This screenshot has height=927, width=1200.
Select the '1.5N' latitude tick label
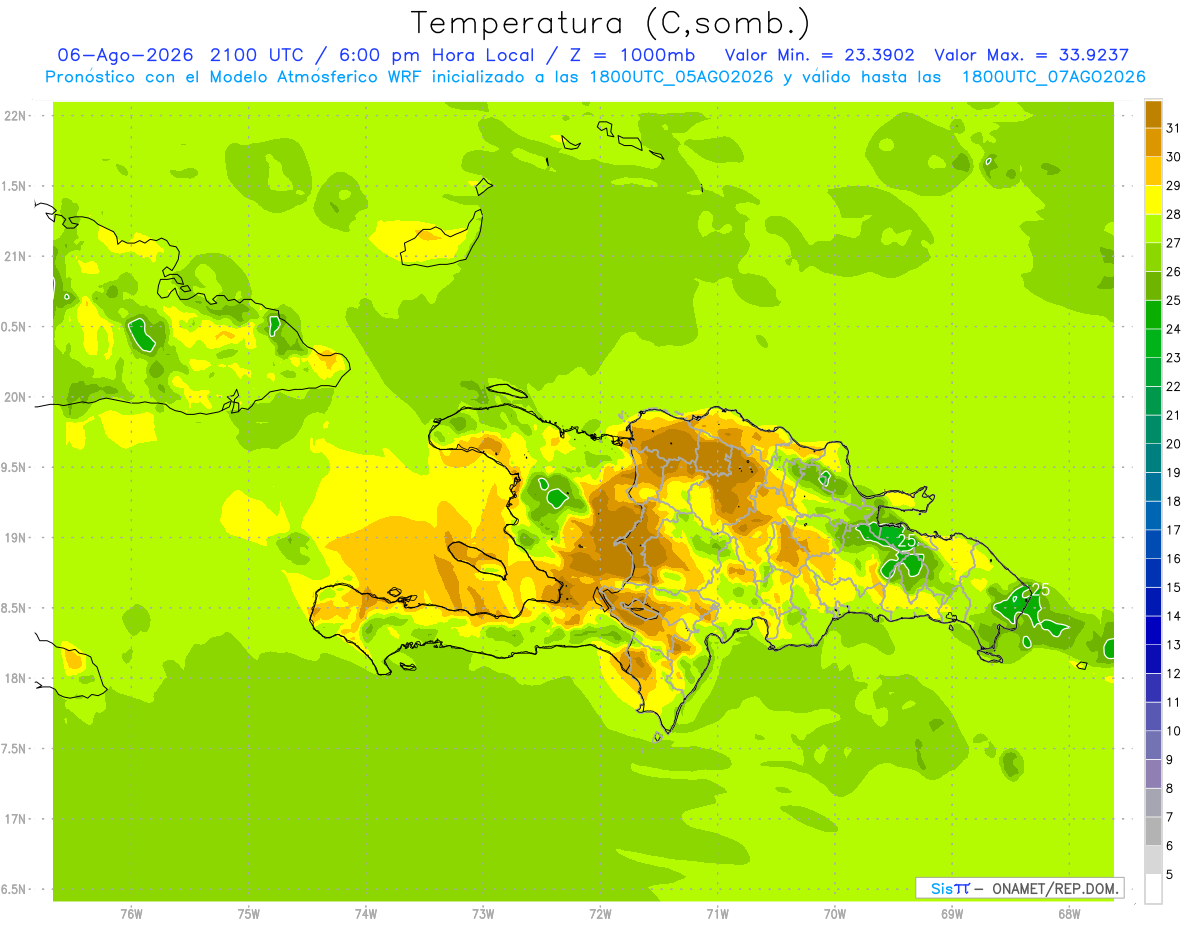(x=14, y=186)
